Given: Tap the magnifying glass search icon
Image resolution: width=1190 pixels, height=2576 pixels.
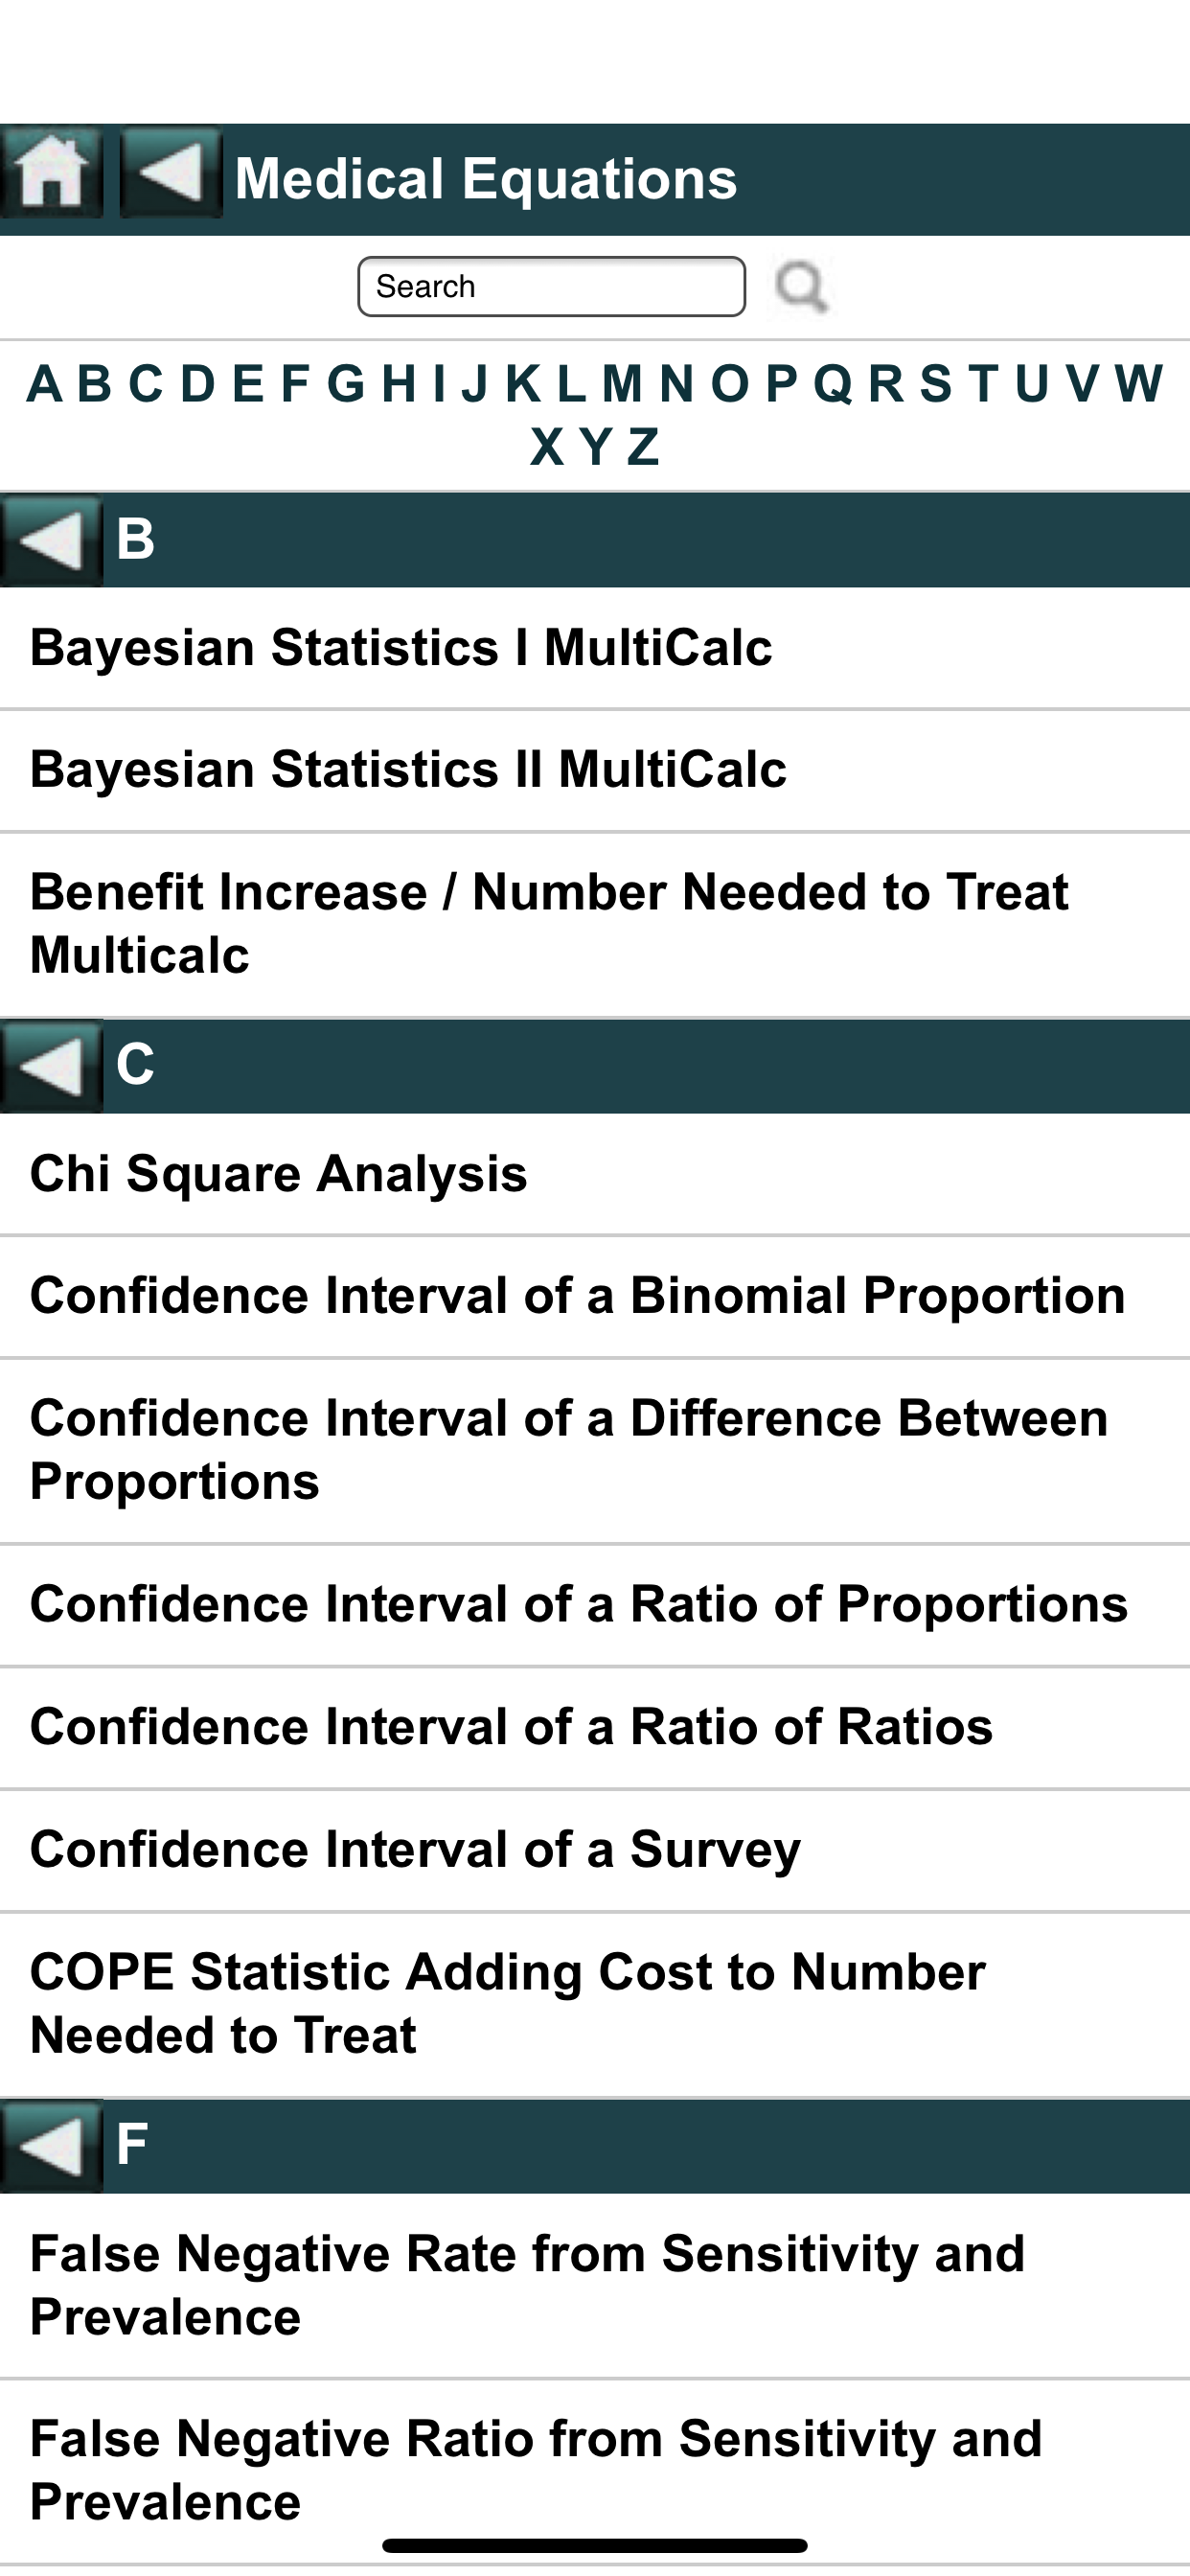Looking at the screenshot, I should point(801,287).
